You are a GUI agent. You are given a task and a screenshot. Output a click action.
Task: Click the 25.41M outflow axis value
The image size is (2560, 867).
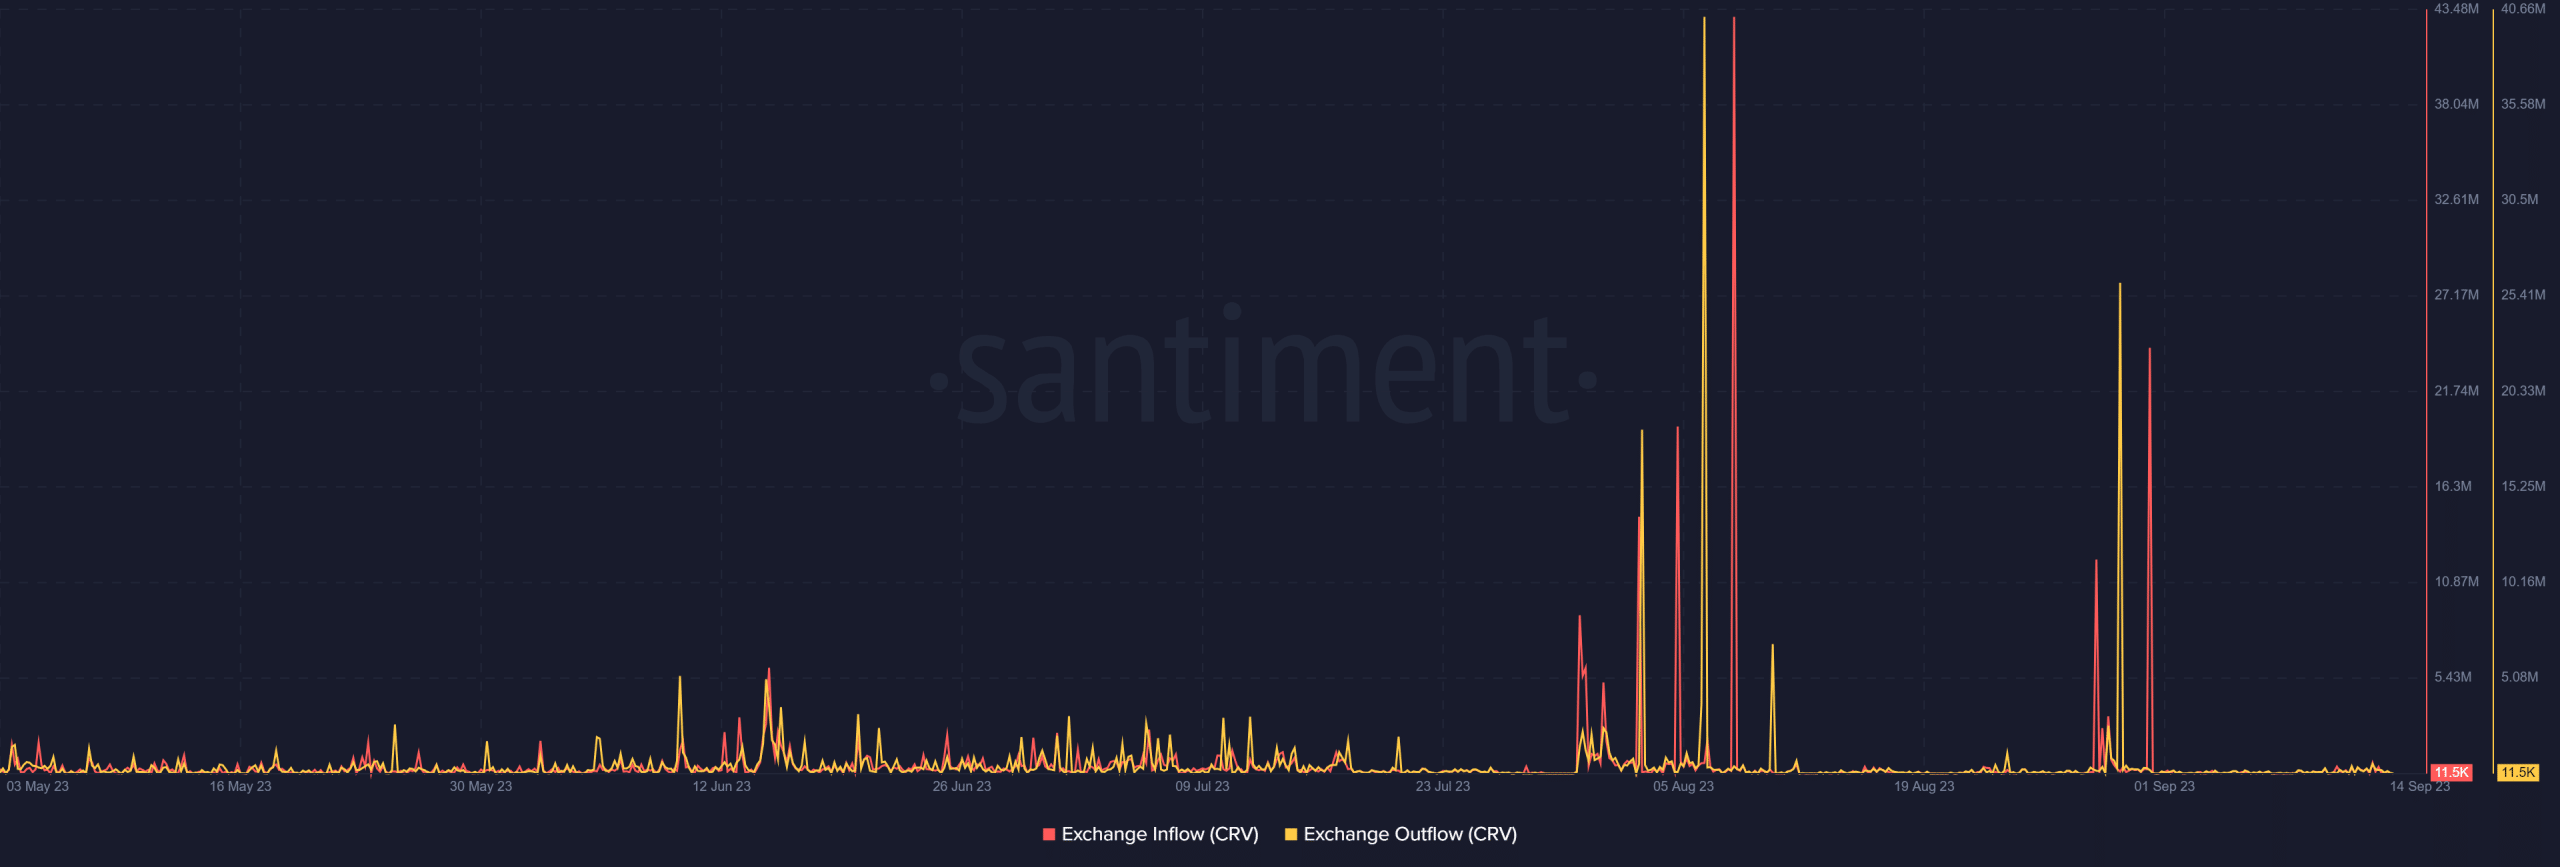pos(2523,295)
